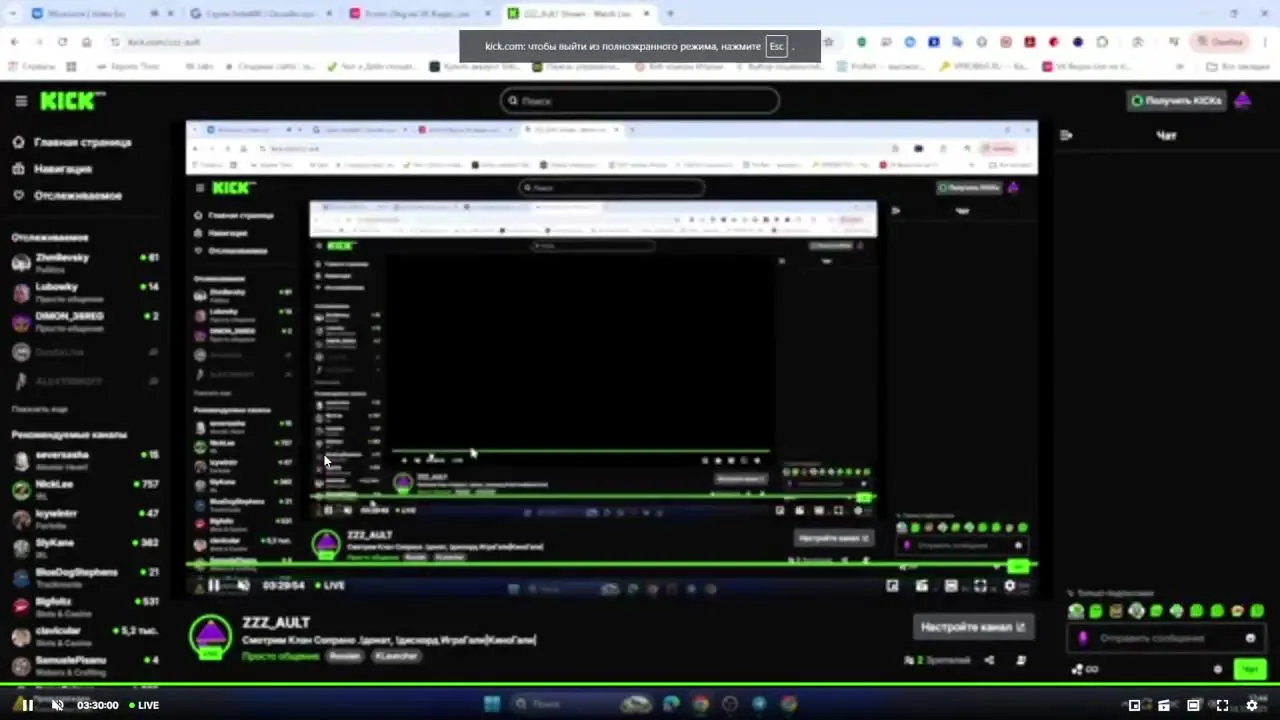Seek on the green stream progress bar
1280x720 pixels.
[640, 686]
